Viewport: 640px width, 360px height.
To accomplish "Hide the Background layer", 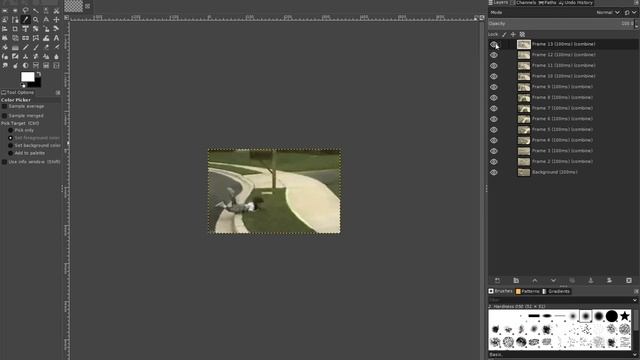I will [x=494, y=172].
